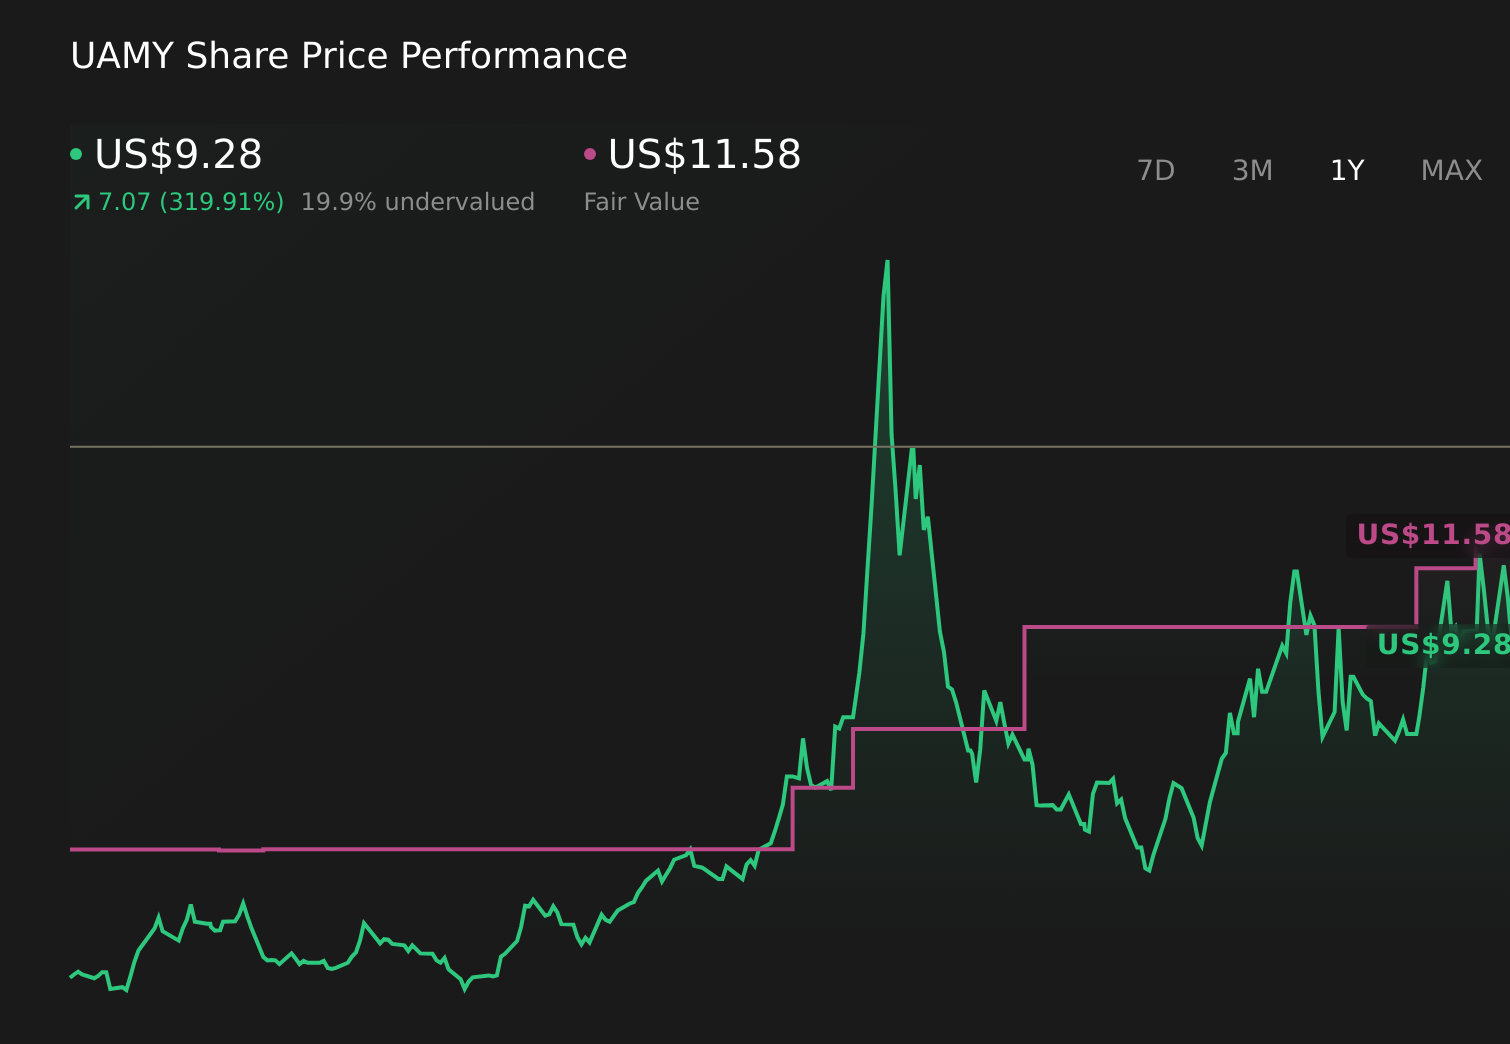Toggle the share price series via its legend

point(178,154)
